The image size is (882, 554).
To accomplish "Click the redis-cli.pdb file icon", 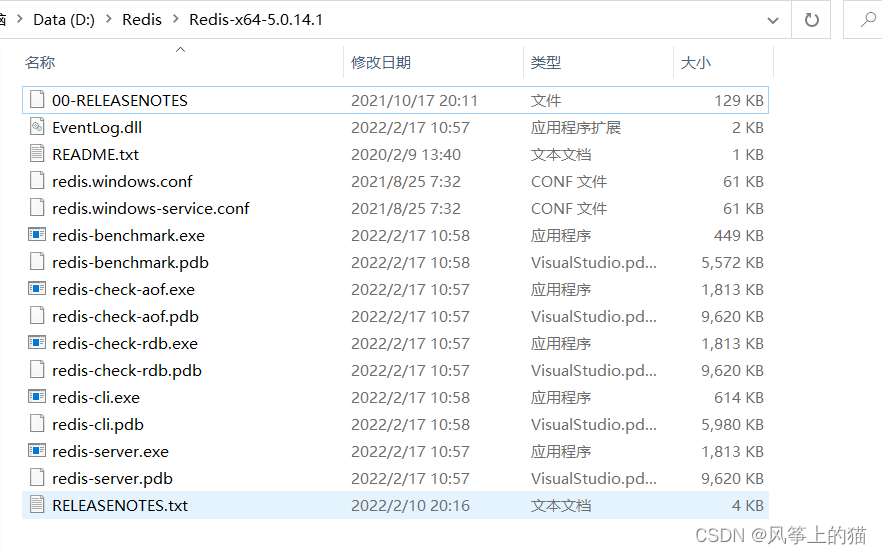I will [37, 424].
